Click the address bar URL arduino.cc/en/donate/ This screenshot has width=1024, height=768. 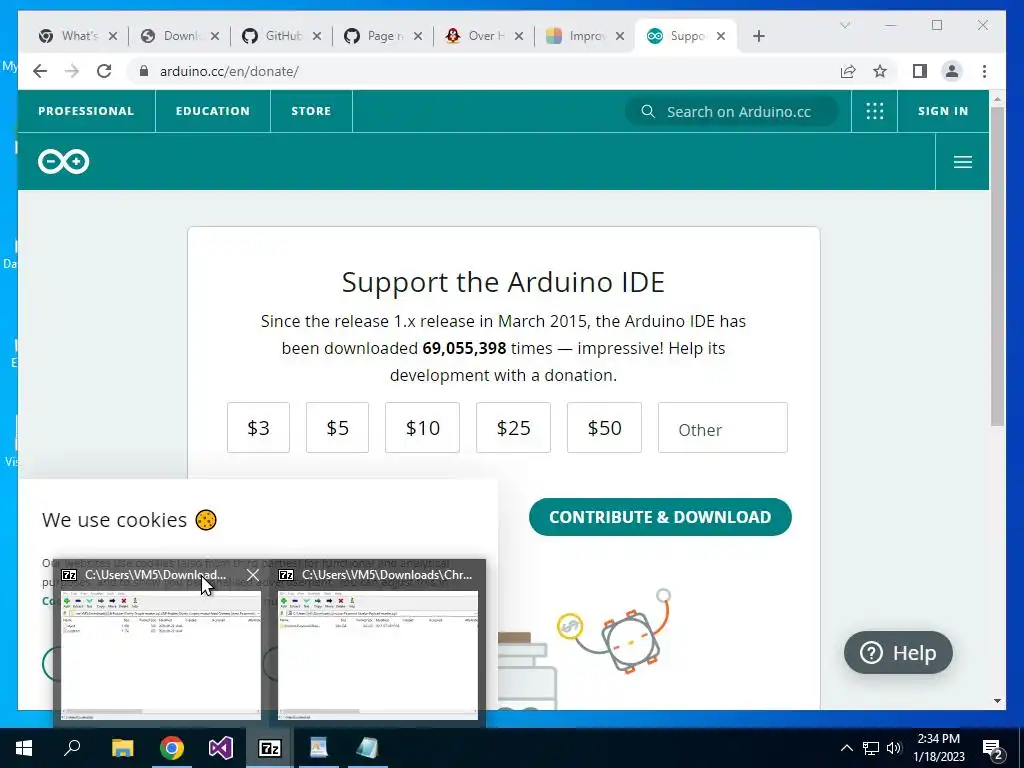coord(229,71)
